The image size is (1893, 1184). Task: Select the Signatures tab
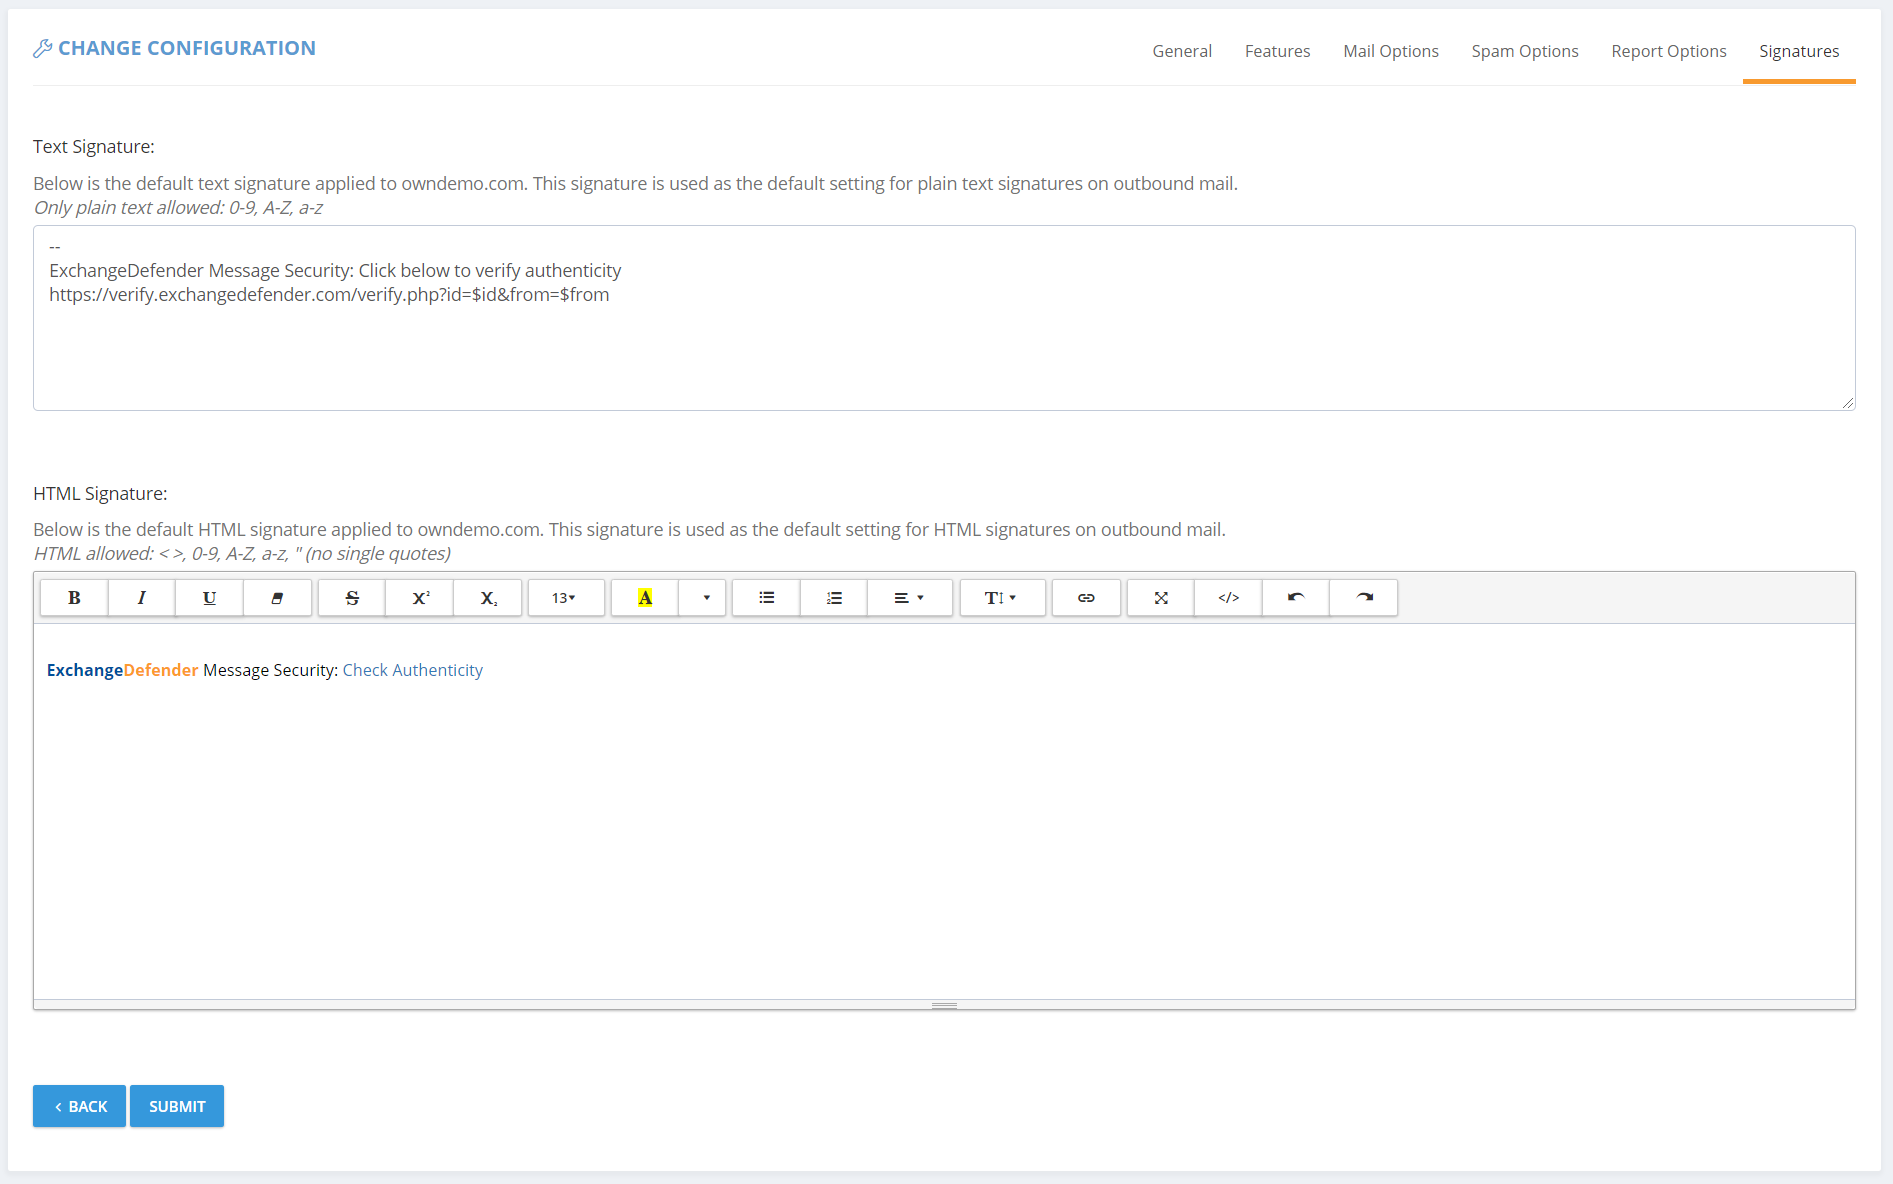click(x=1799, y=51)
